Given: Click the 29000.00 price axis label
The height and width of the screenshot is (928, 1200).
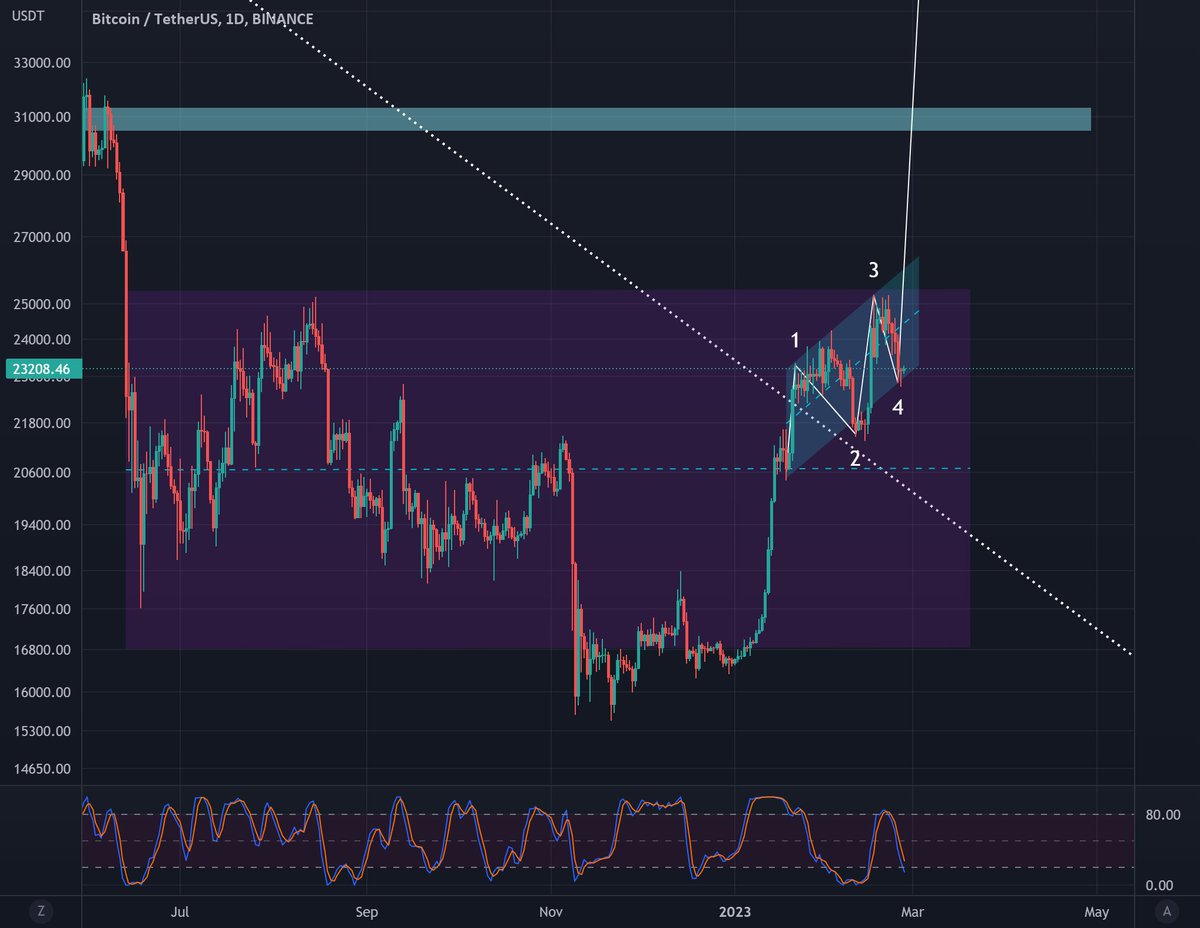Looking at the screenshot, I should (43, 175).
